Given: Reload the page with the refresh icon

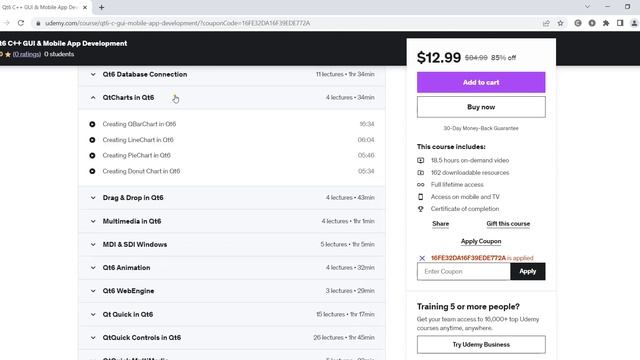Looking at the screenshot, I should [21, 23].
